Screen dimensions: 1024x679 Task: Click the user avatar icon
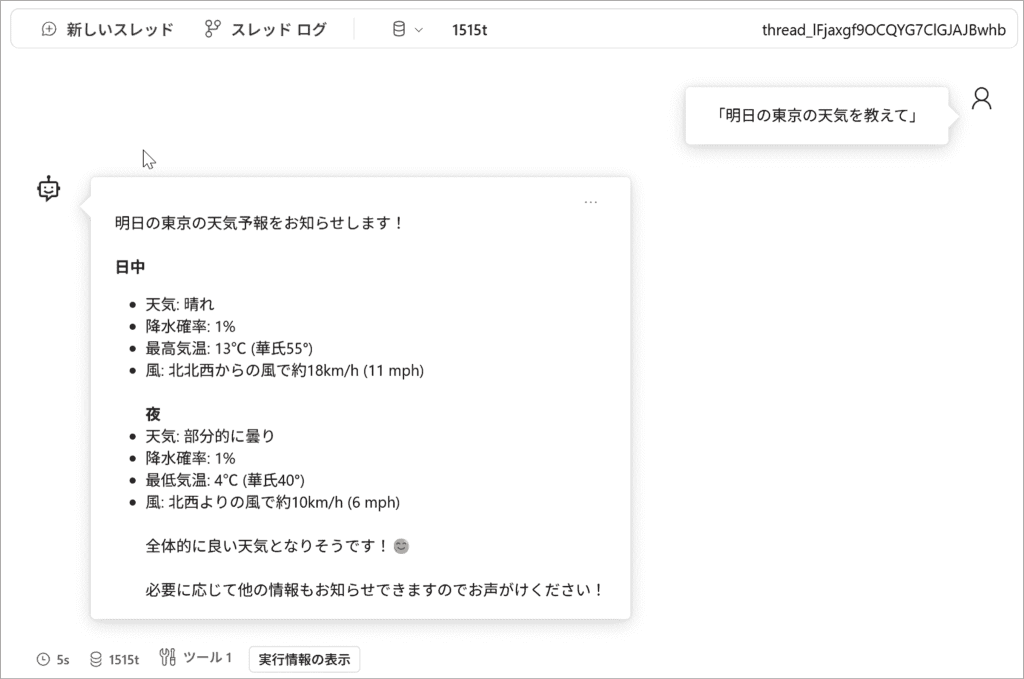(981, 98)
